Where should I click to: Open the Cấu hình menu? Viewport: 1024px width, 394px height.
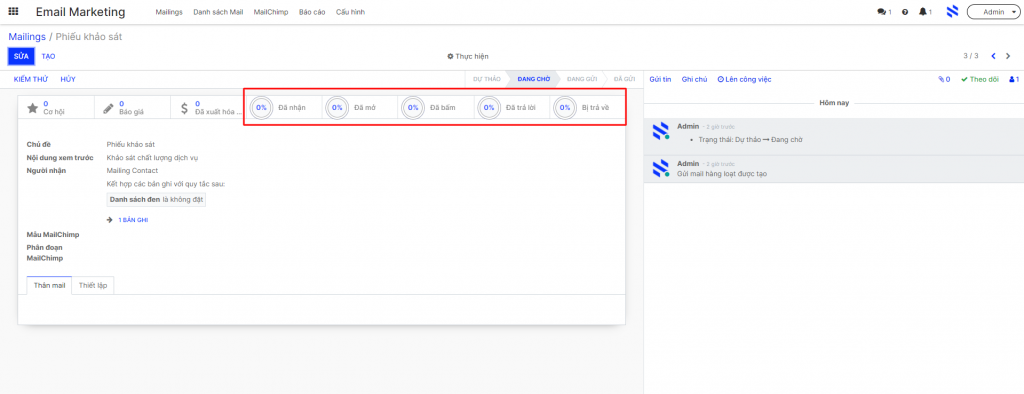click(x=351, y=12)
